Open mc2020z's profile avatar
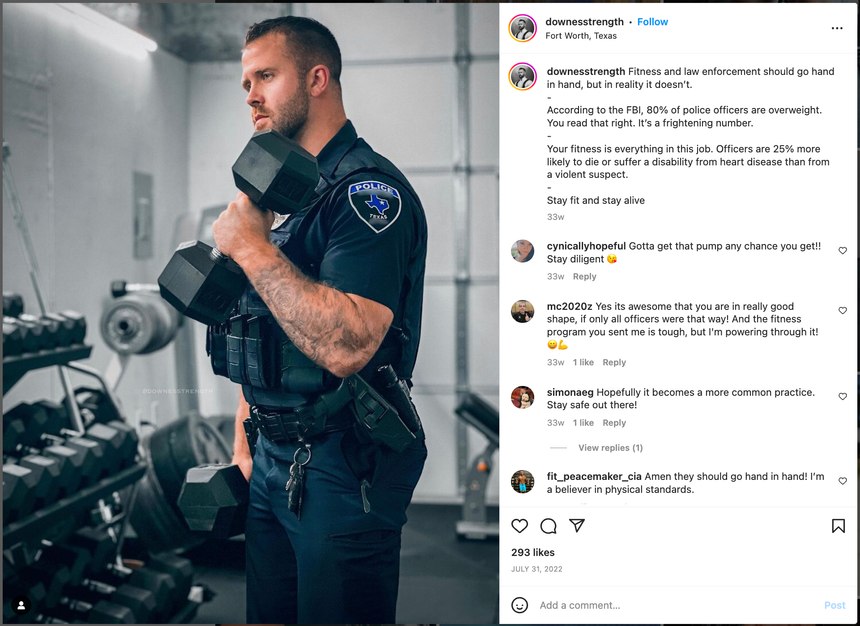860x626 pixels. coord(522,311)
